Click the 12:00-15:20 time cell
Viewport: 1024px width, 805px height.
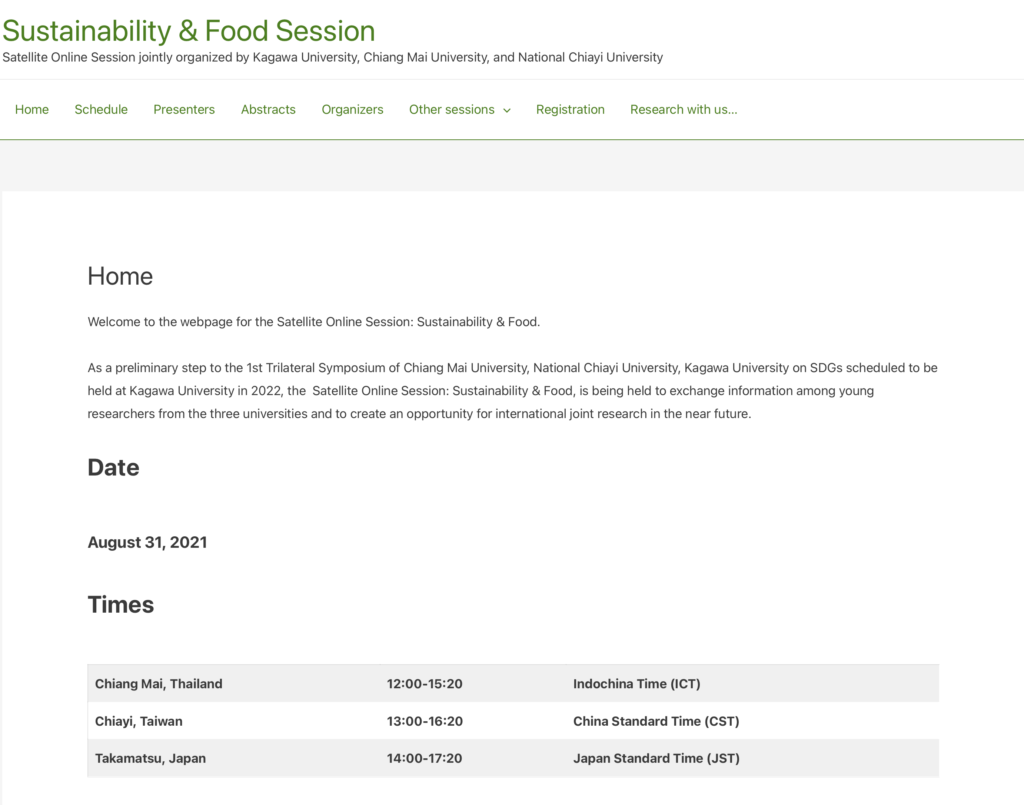coord(424,684)
